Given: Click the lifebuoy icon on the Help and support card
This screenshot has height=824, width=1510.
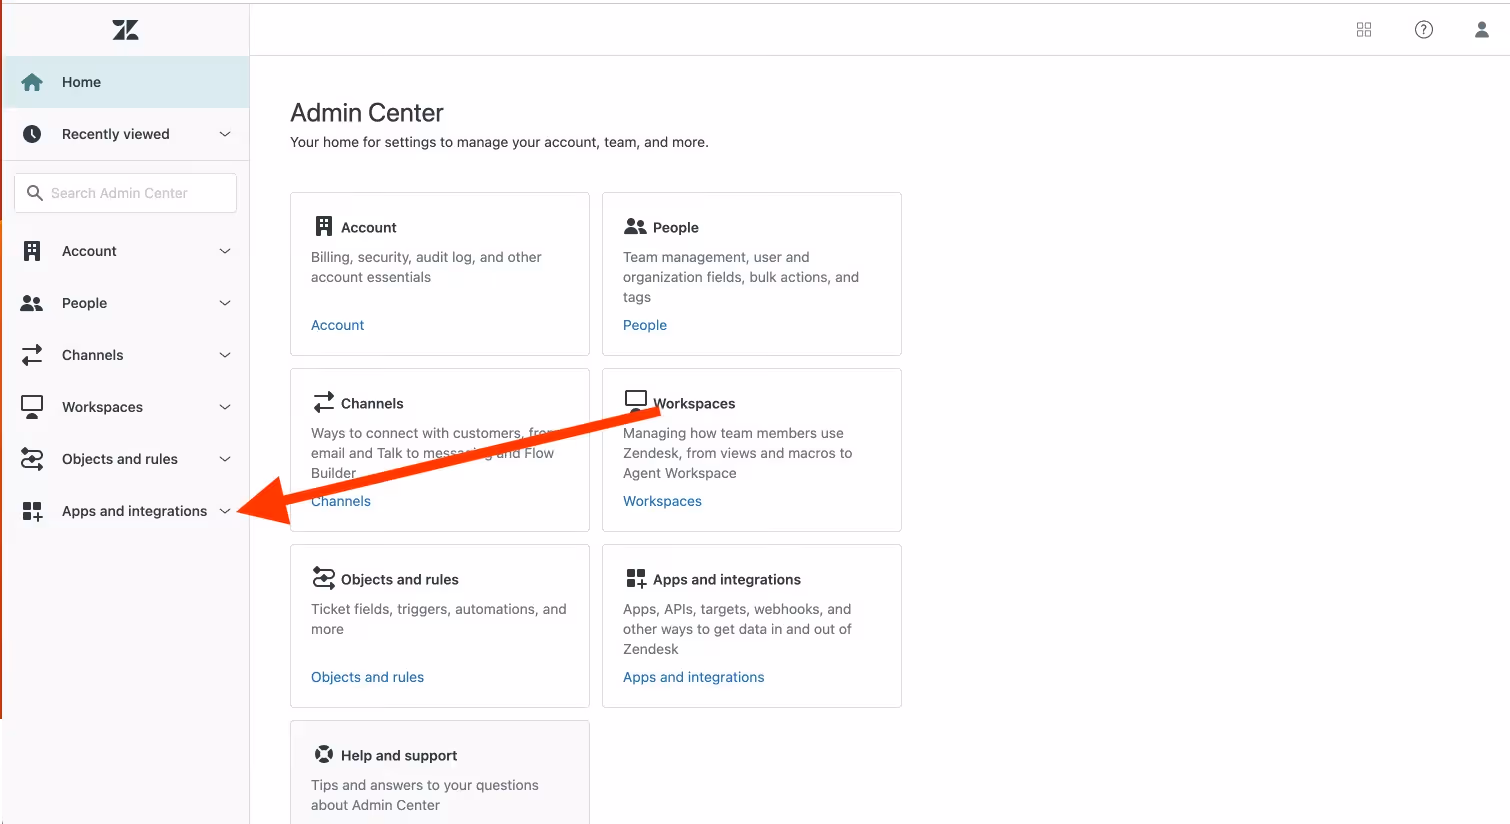Looking at the screenshot, I should tap(324, 754).
